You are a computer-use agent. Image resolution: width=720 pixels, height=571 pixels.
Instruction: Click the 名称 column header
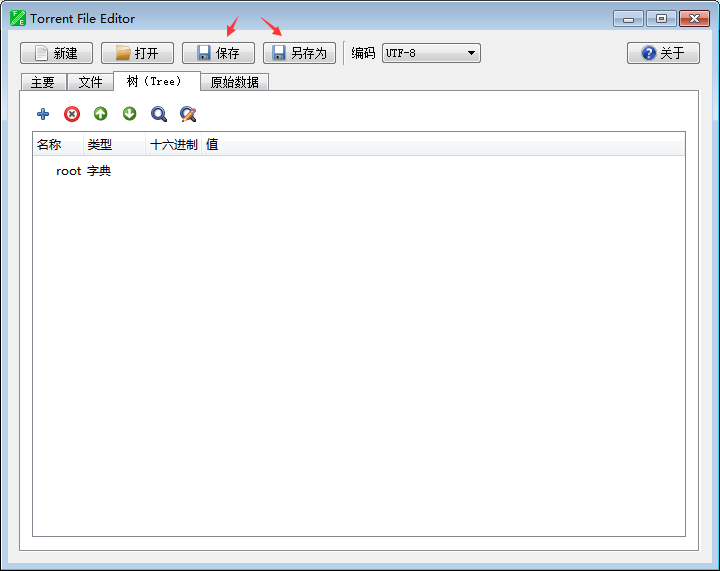58,145
